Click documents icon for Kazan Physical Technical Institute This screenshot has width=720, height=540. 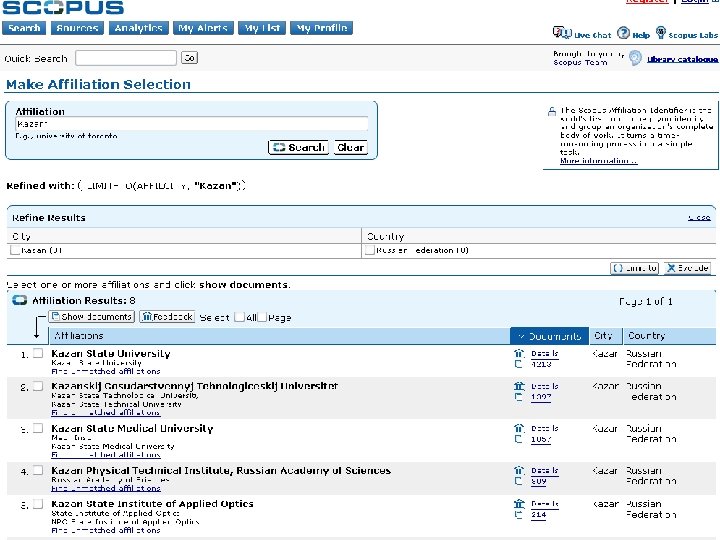point(518,481)
